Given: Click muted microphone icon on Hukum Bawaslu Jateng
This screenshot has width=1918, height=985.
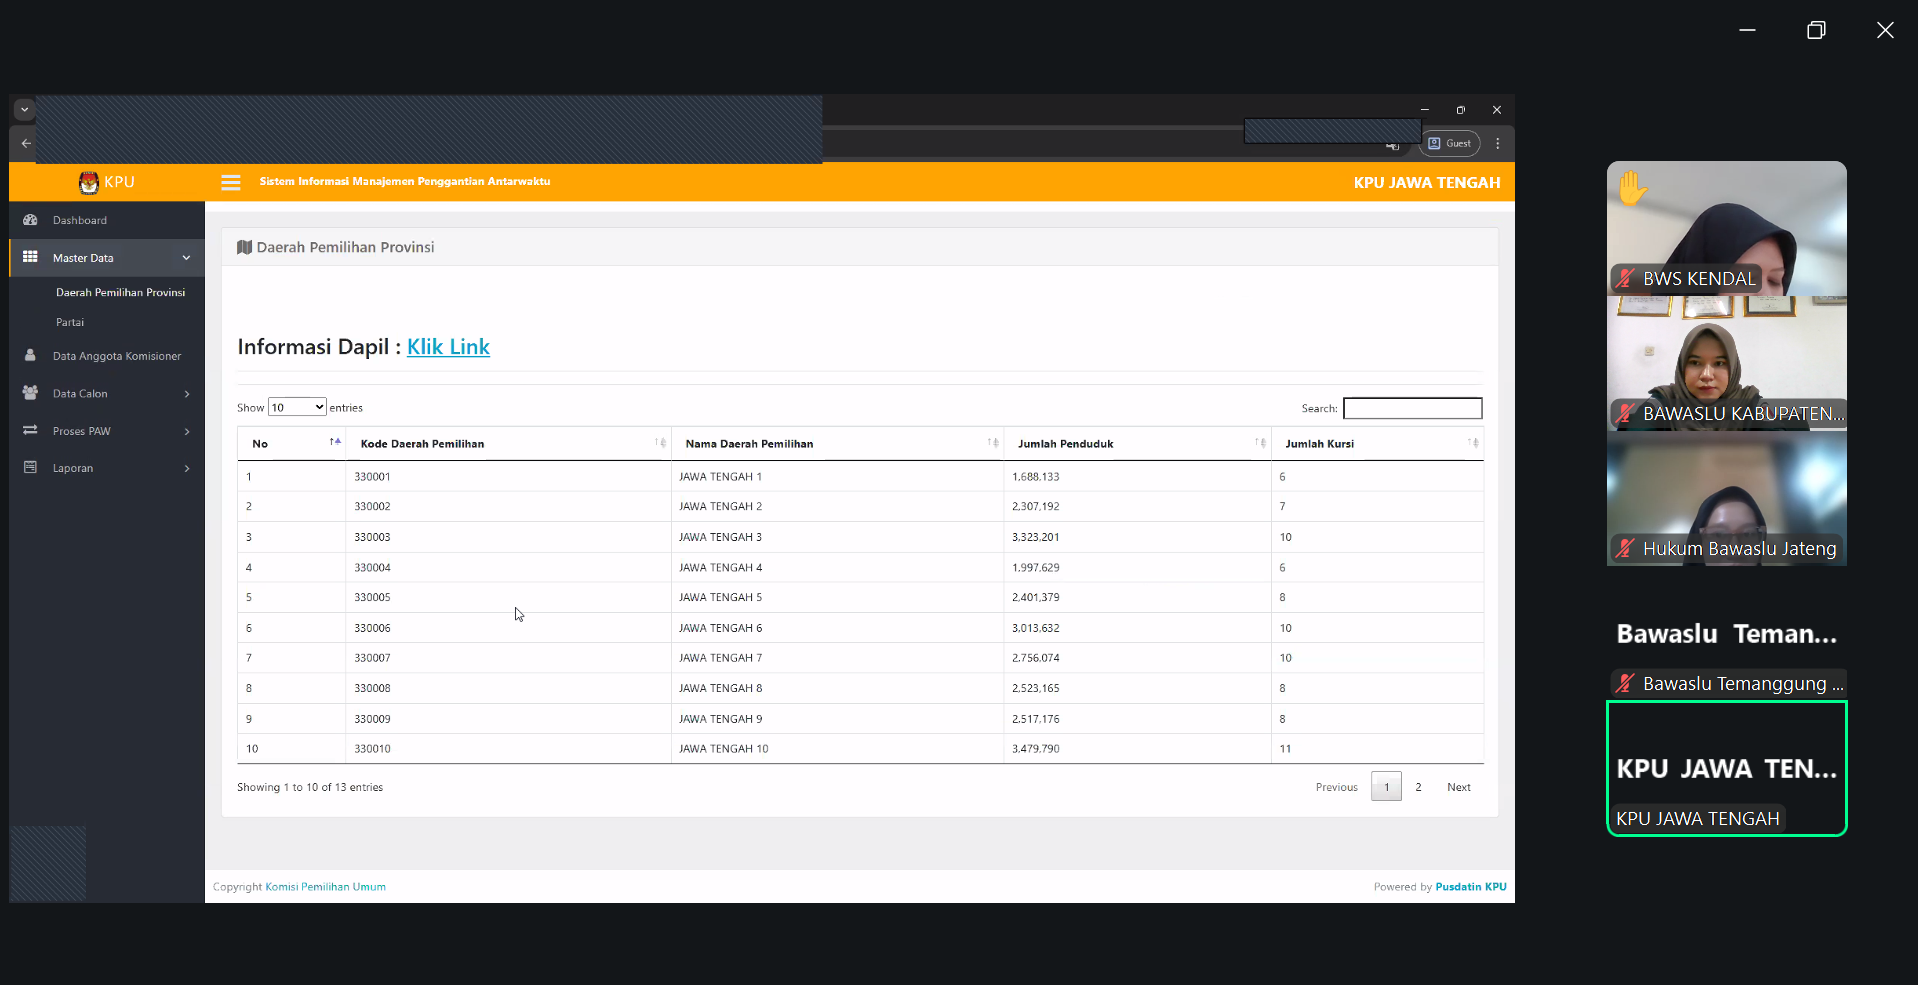Looking at the screenshot, I should [1626, 548].
